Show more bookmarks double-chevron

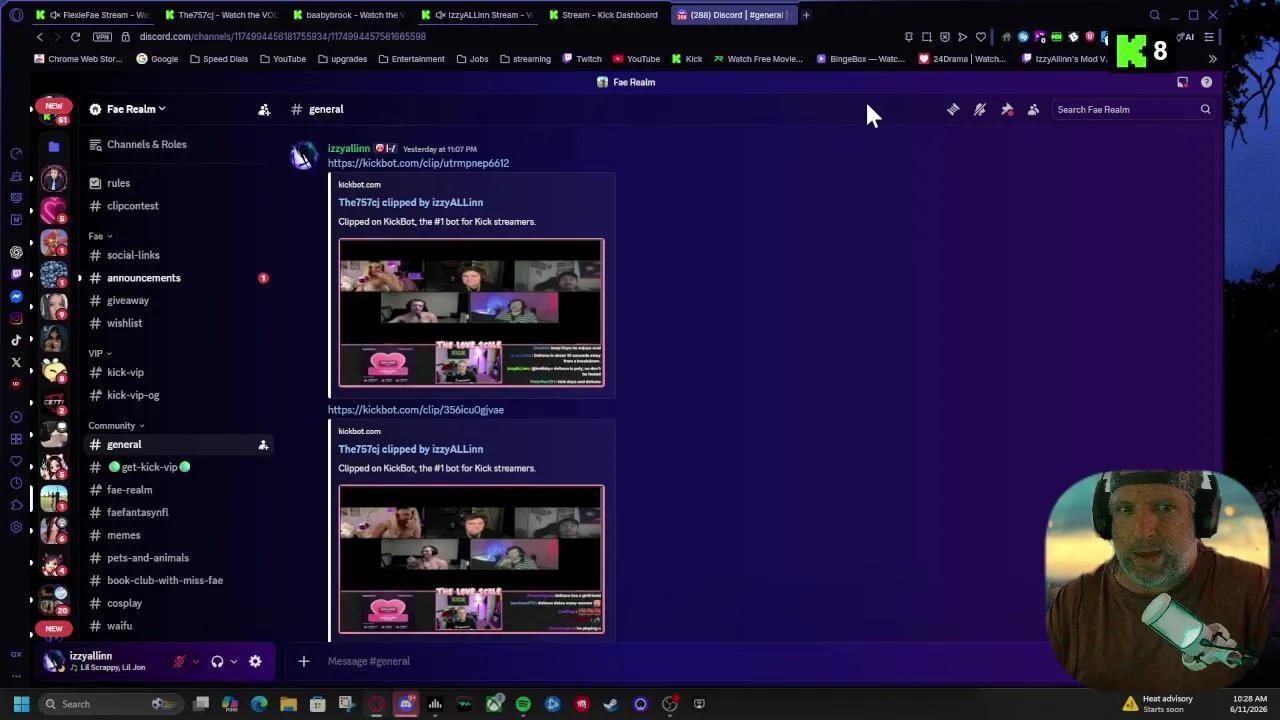tap(1212, 59)
